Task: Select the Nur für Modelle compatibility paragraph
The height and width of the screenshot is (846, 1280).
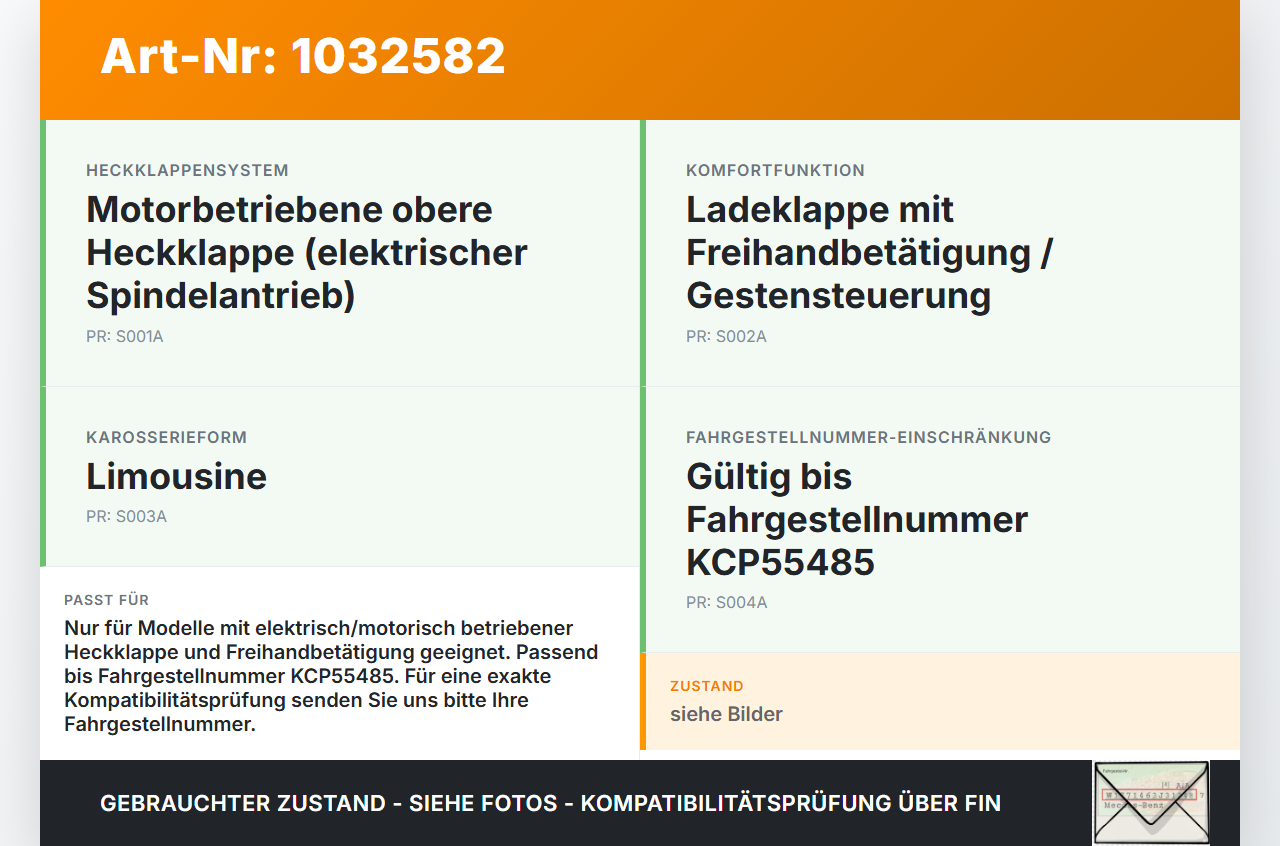Action: pos(331,676)
